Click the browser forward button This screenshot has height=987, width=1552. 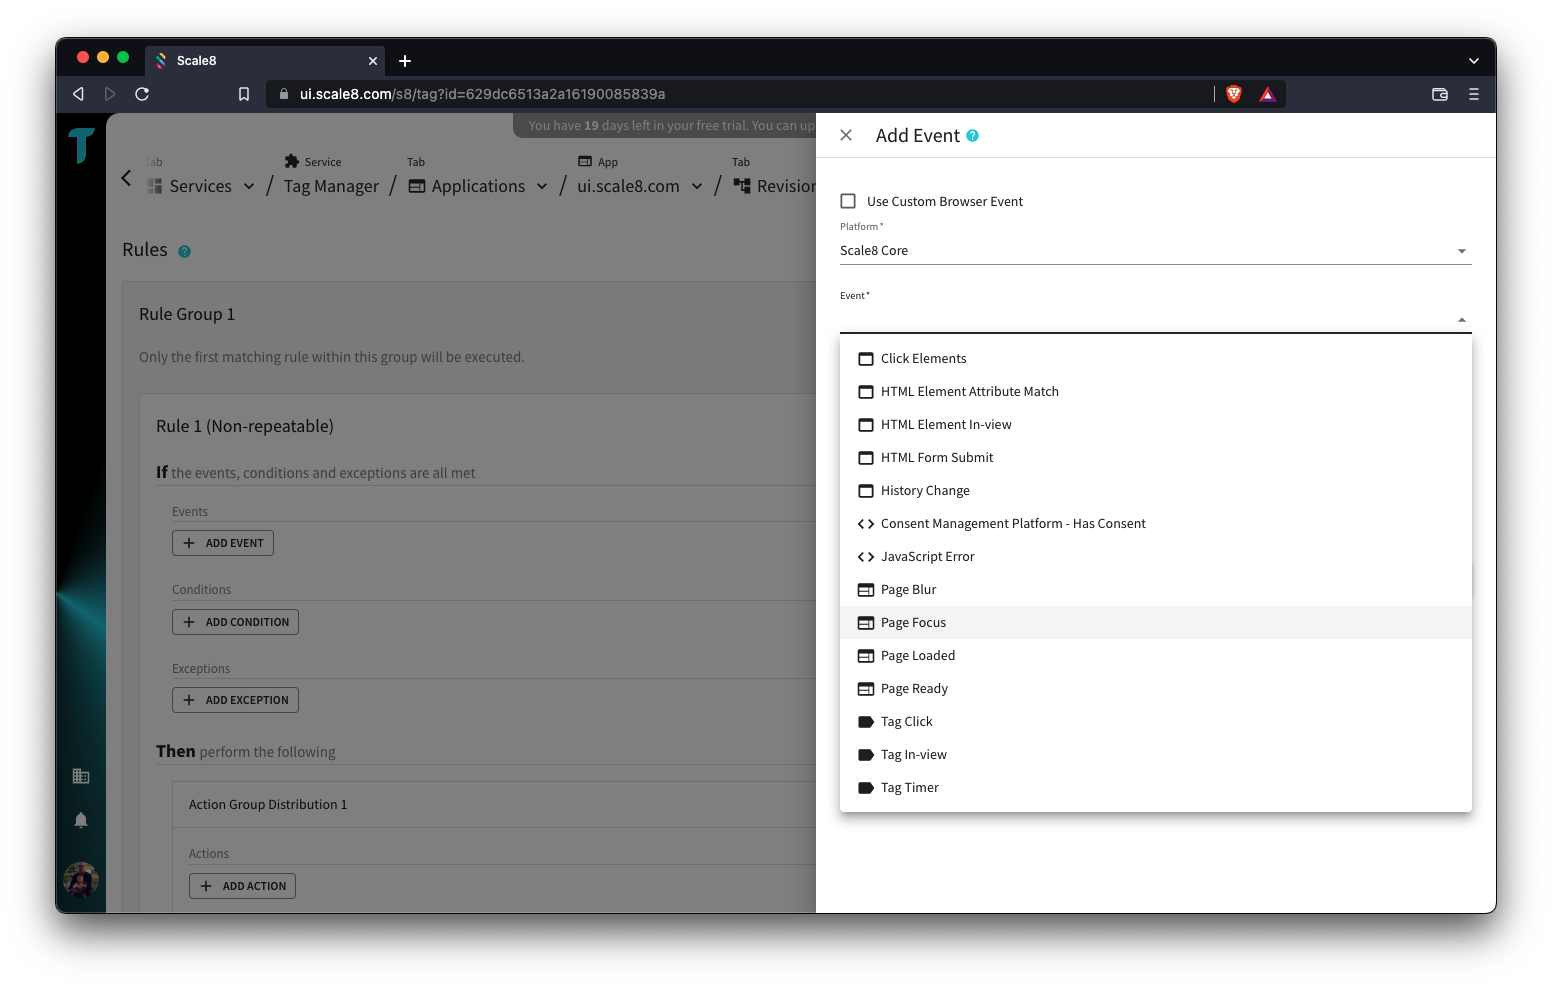[x=110, y=94]
